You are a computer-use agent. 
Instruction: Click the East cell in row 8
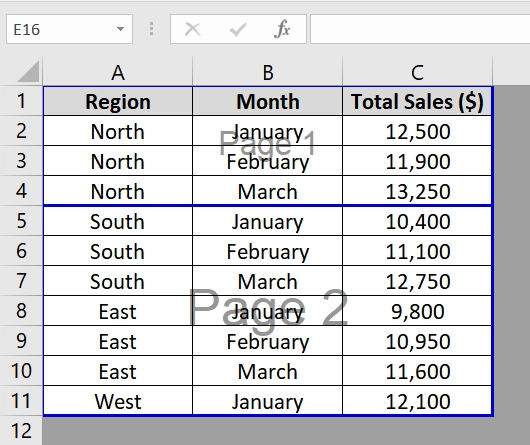[x=118, y=311]
